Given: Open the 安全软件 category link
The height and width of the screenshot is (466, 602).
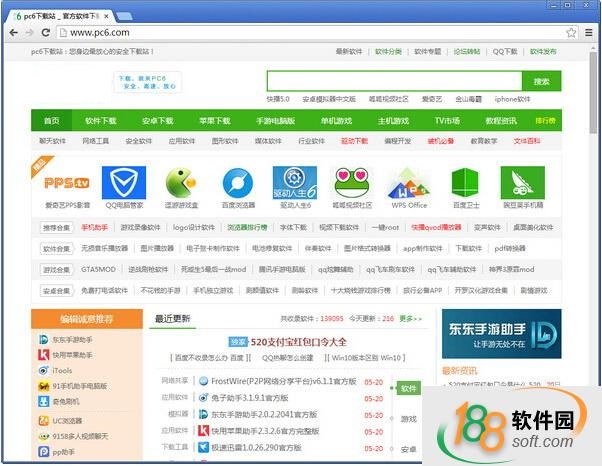Looking at the screenshot, I should tap(139, 141).
